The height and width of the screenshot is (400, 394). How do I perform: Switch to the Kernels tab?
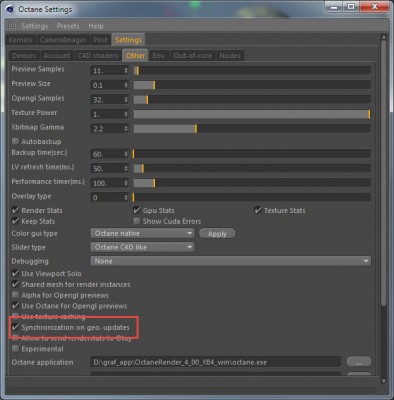point(21,40)
